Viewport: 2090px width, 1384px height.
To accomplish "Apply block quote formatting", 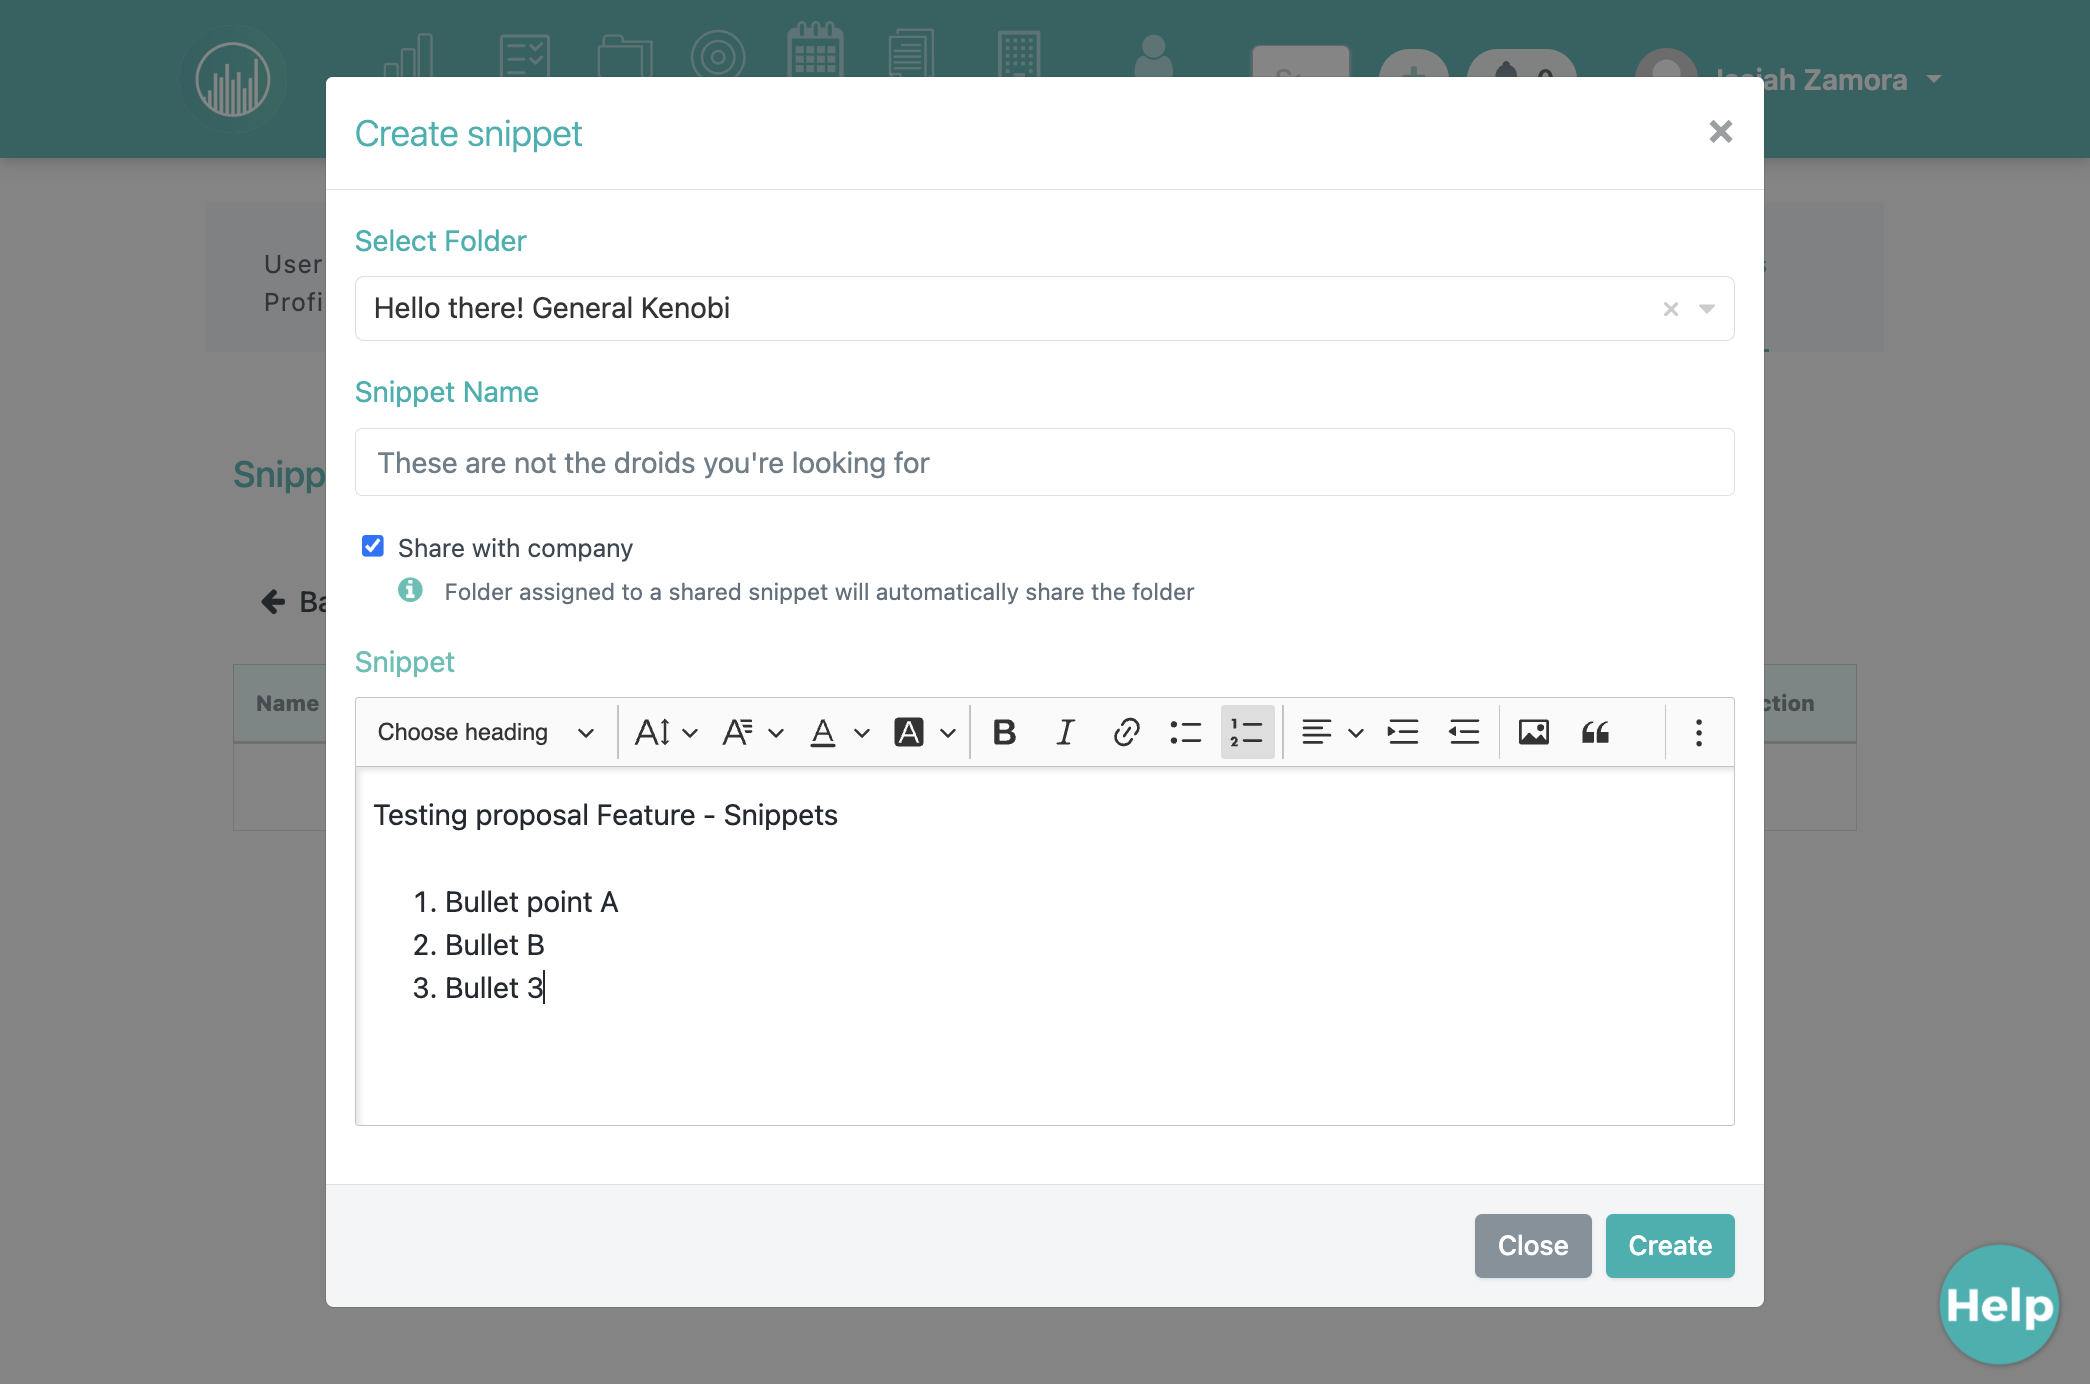I will click(1595, 732).
